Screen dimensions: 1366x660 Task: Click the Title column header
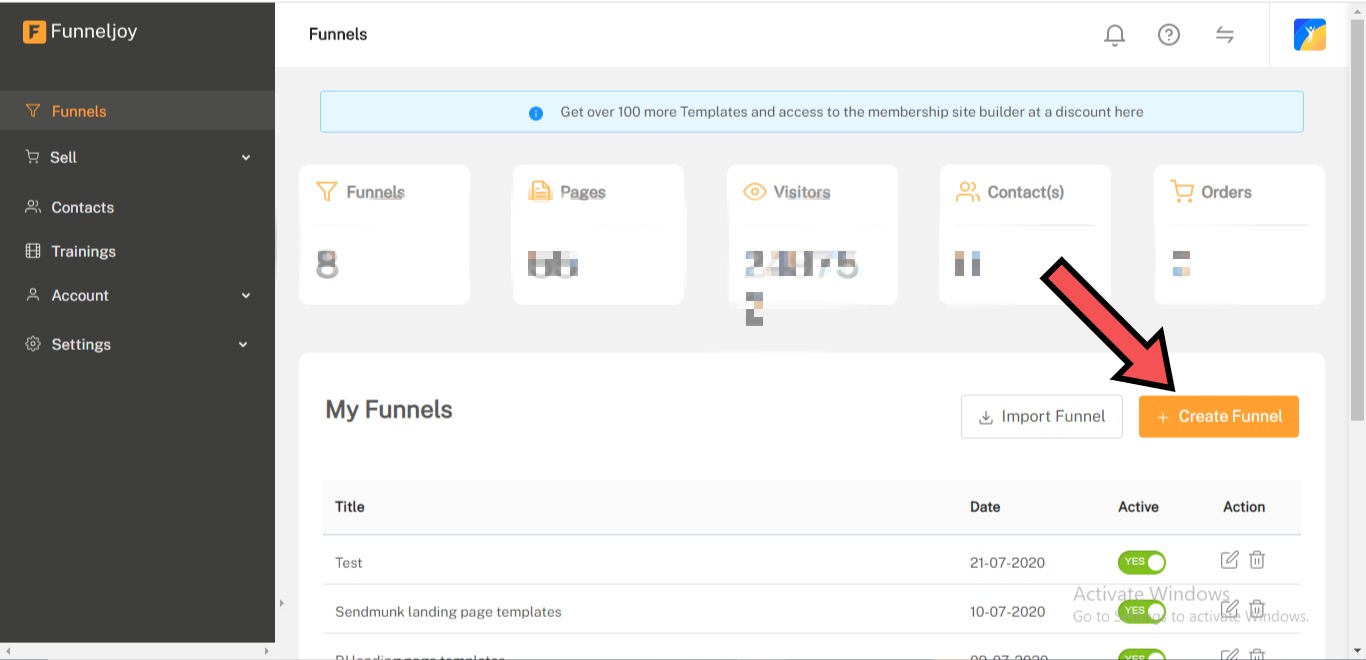[x=350, y=507]
